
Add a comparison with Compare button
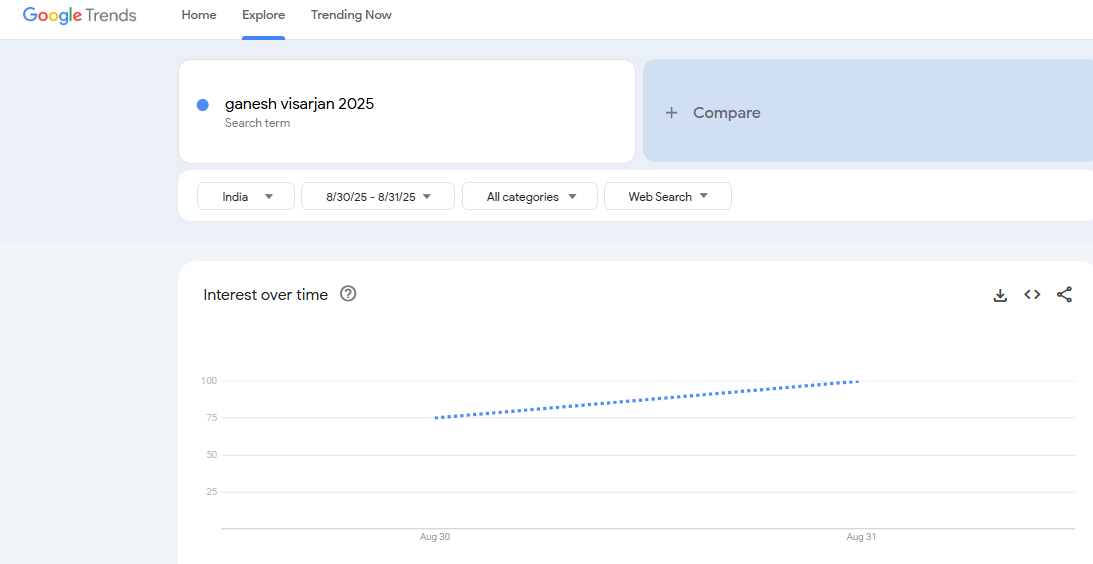[x=868, y=111]
